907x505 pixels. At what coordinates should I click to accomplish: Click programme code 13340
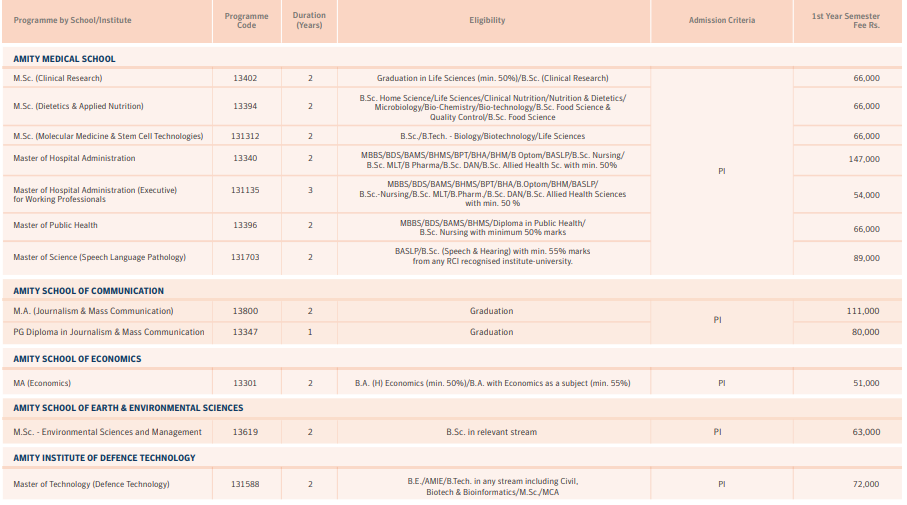245,158
